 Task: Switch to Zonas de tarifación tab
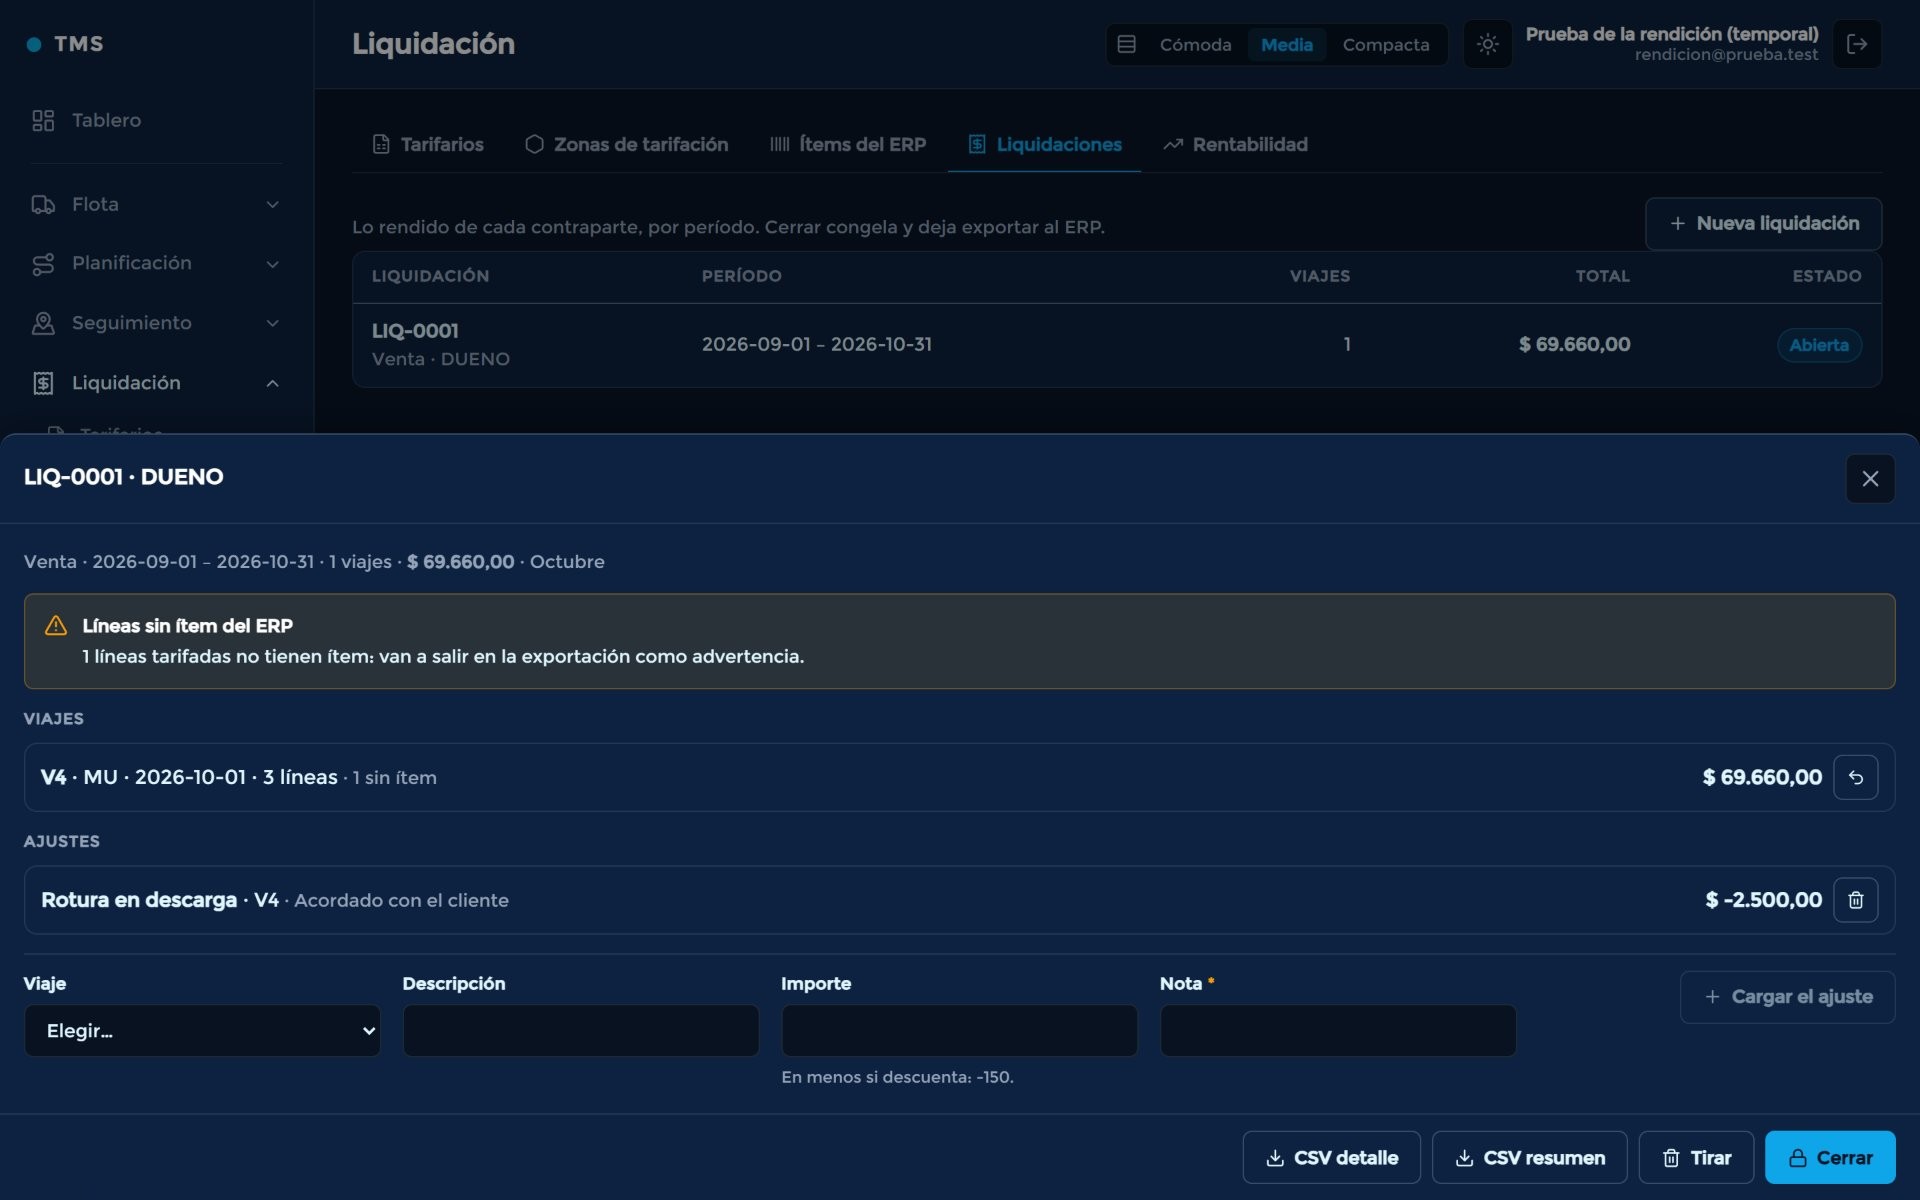click(x=627, y=144)
